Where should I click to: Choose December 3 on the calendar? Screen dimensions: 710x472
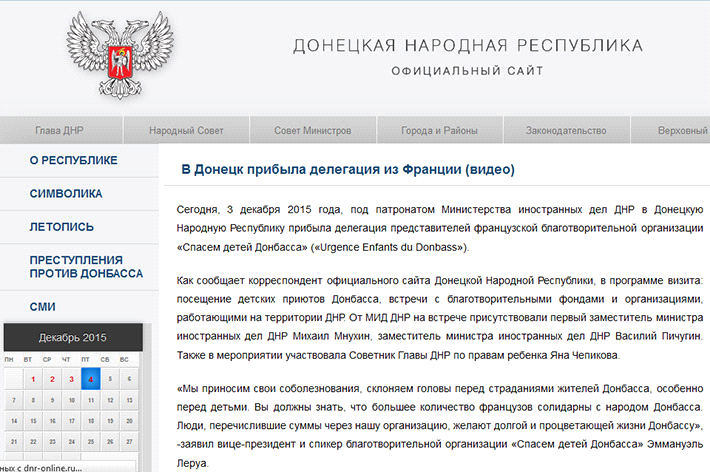(70, 379)
